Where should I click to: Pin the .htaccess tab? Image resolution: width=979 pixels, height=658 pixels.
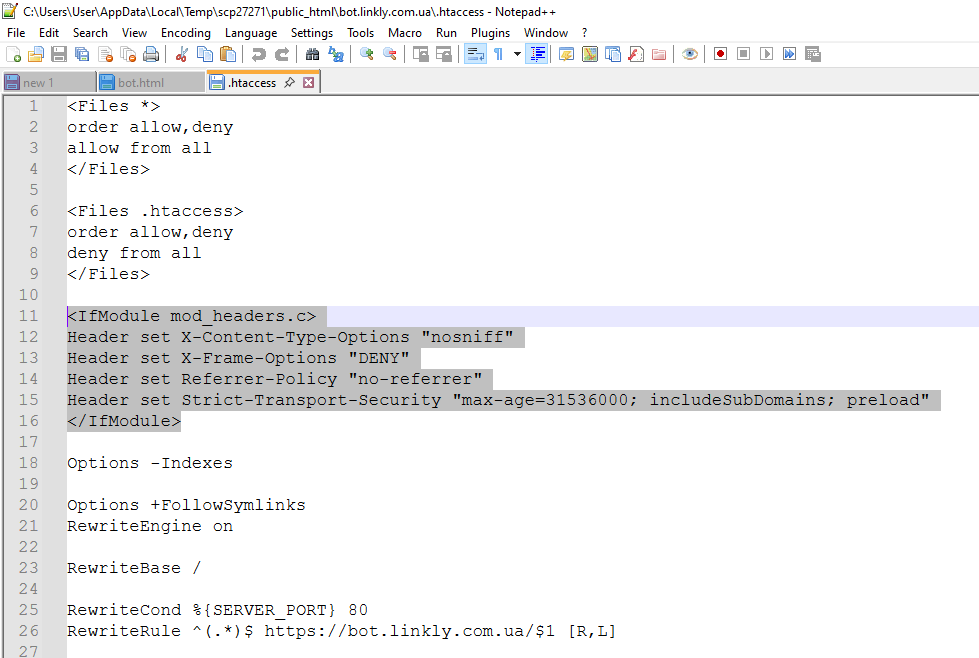tap(289, 82)
